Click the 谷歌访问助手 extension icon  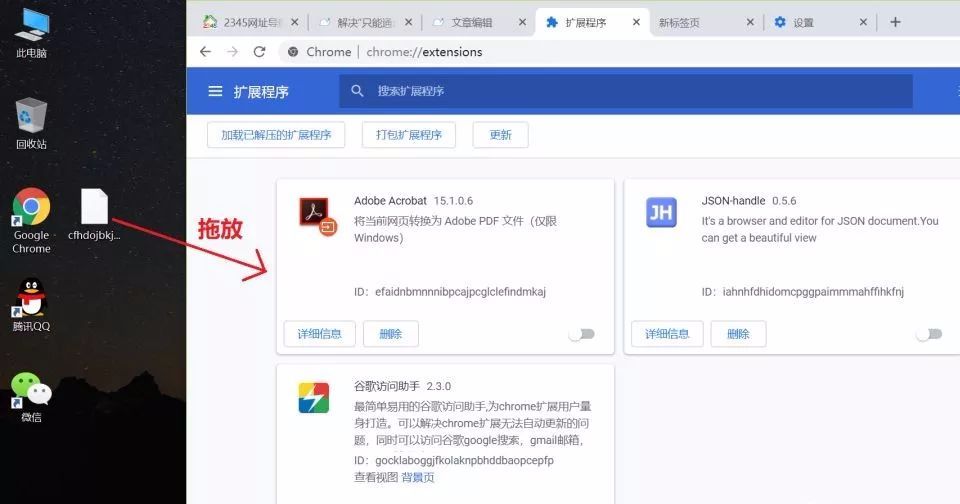[x=313, y=397]
